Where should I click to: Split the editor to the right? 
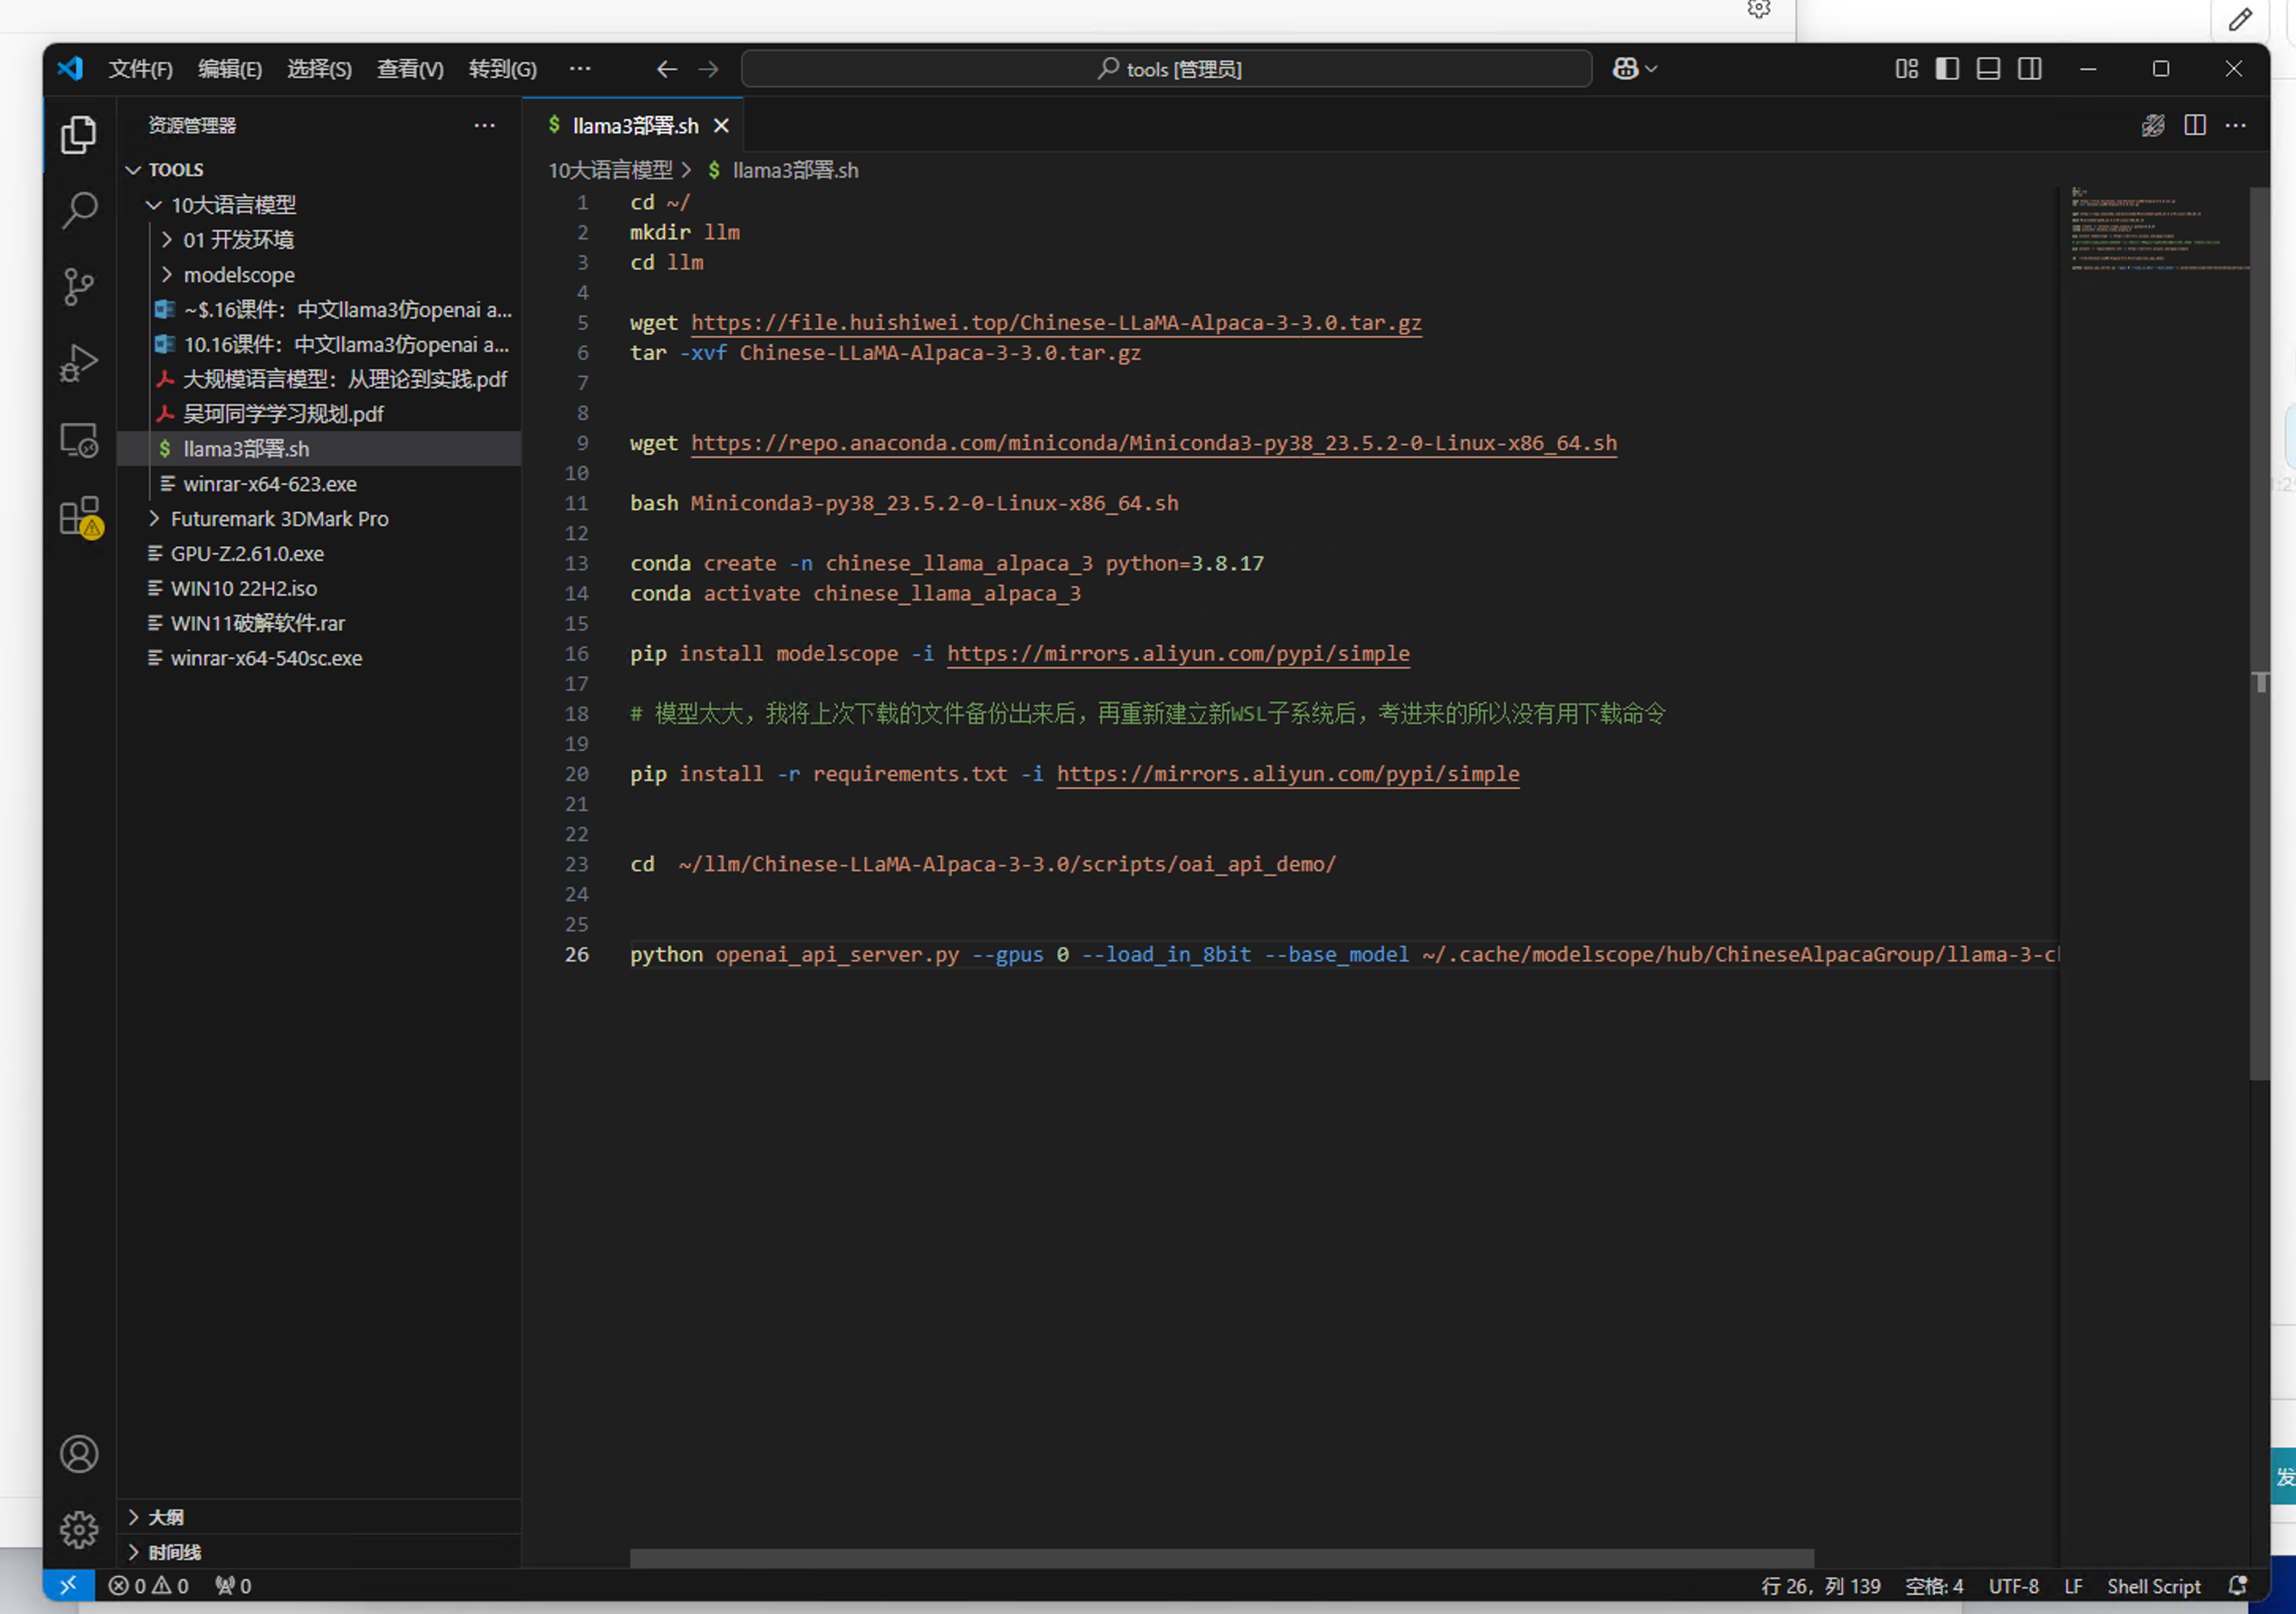click(x=2195, y=125)
